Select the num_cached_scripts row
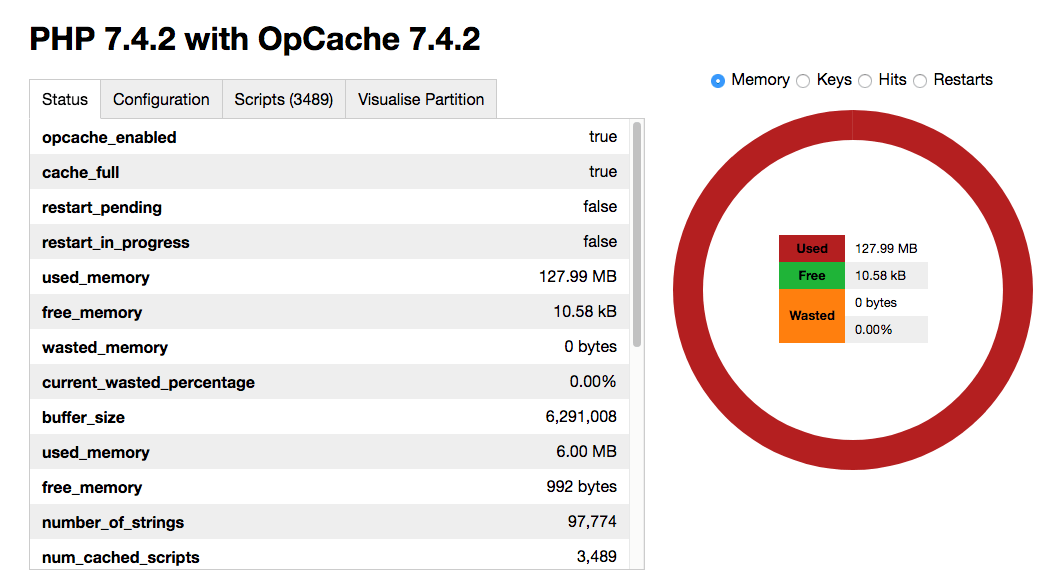This screenshot has height=582, width=1062. (329, 557)
